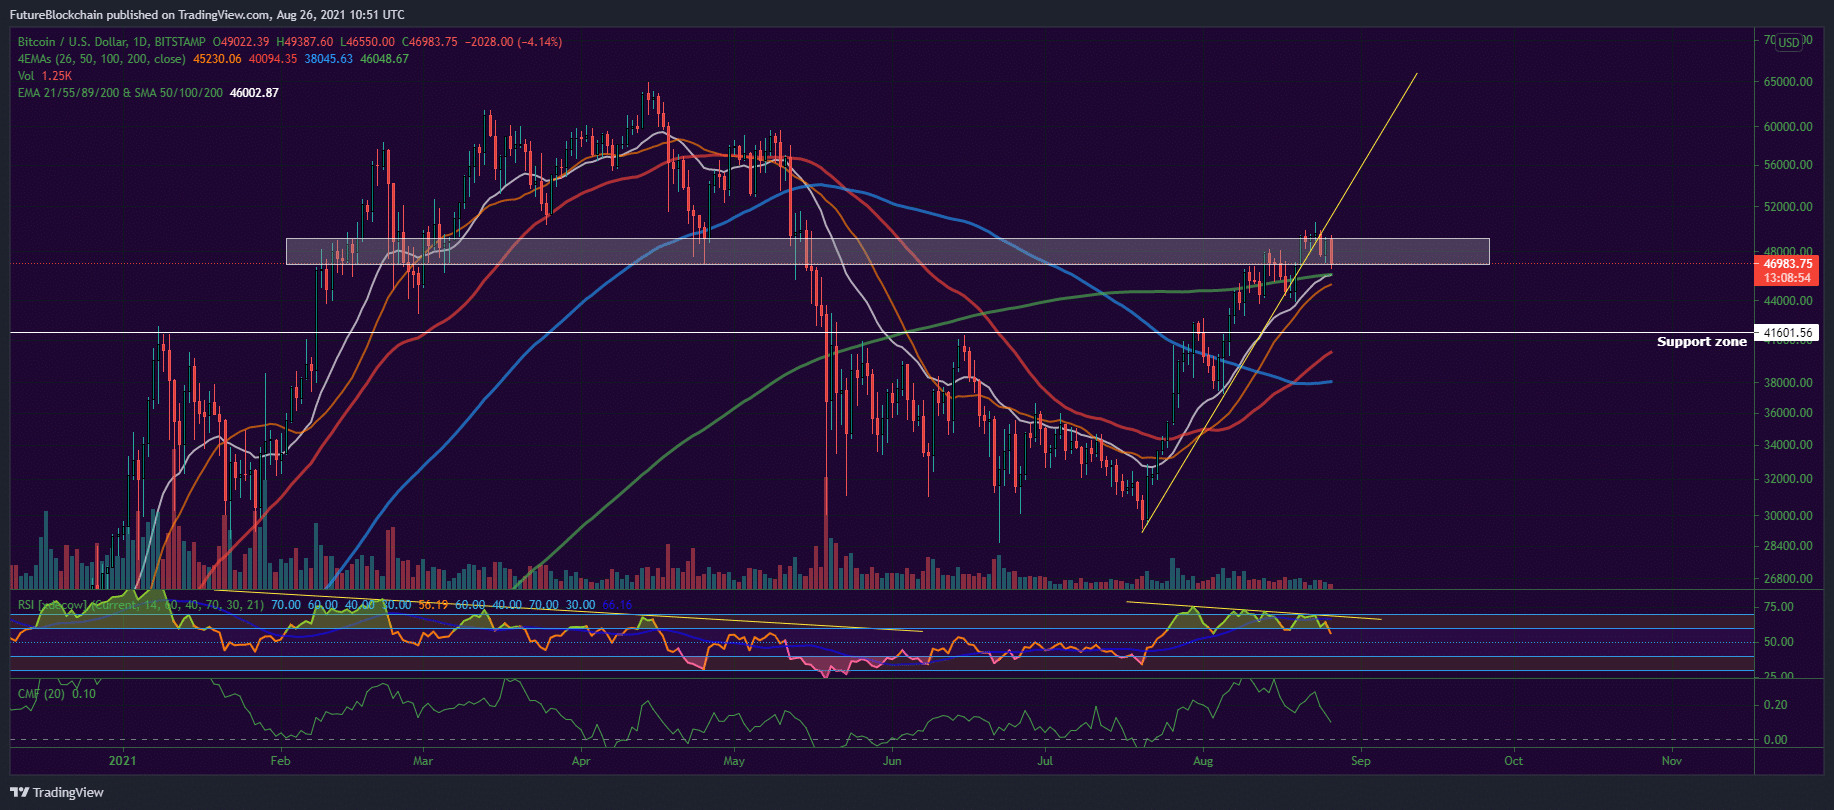Click the RSI 50.00 scale label
1834x810 pixels.
1779,642
